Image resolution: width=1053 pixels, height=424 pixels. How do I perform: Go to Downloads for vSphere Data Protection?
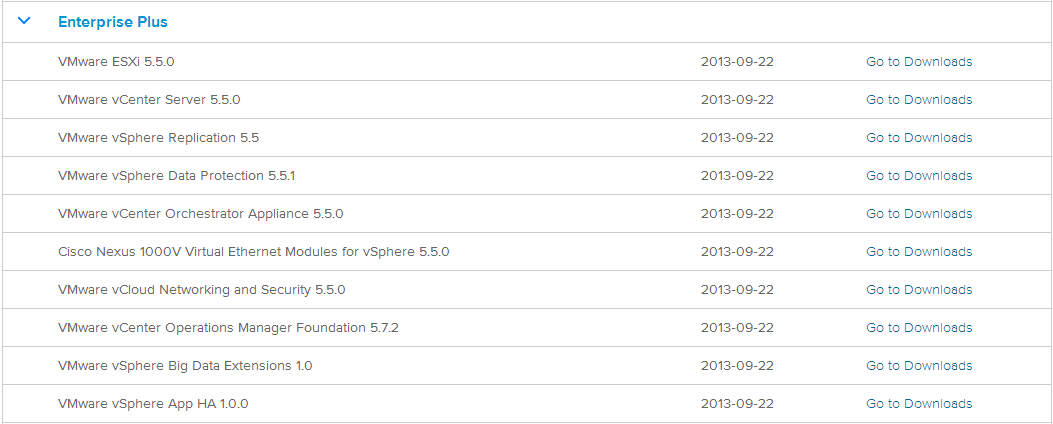918,176
